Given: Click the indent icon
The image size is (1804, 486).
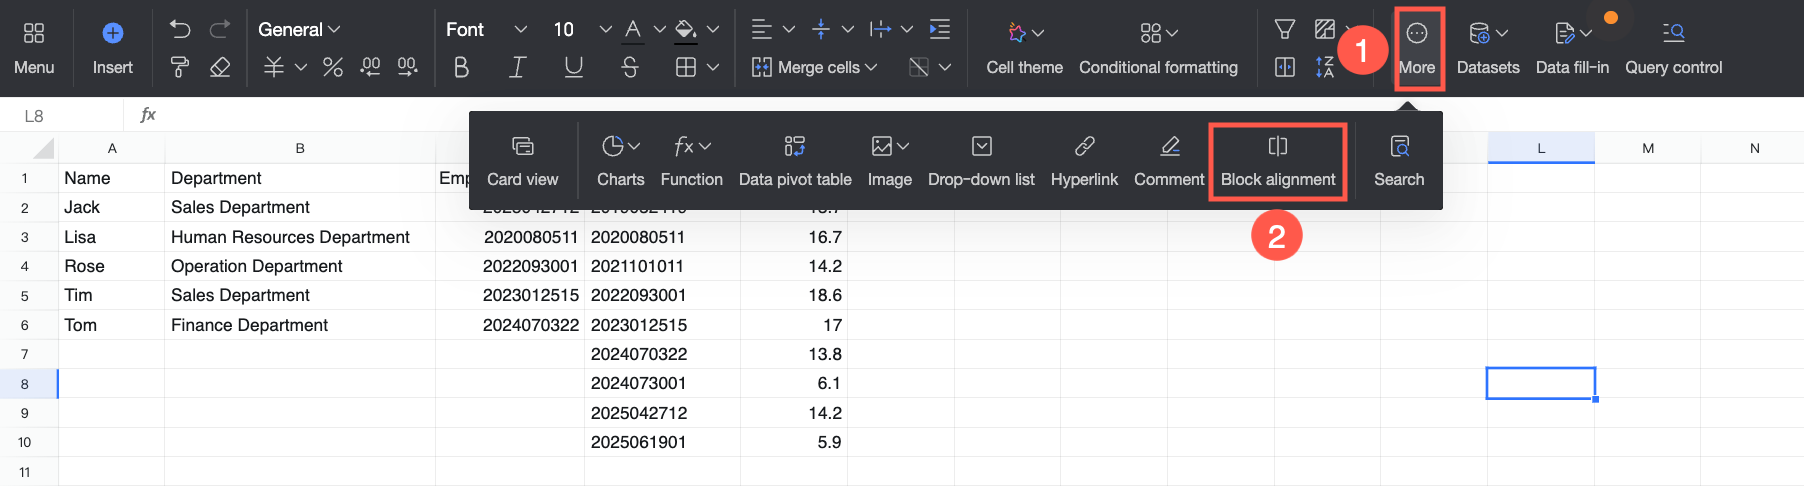Looking at the screenshot, I should tap(940, 29).
